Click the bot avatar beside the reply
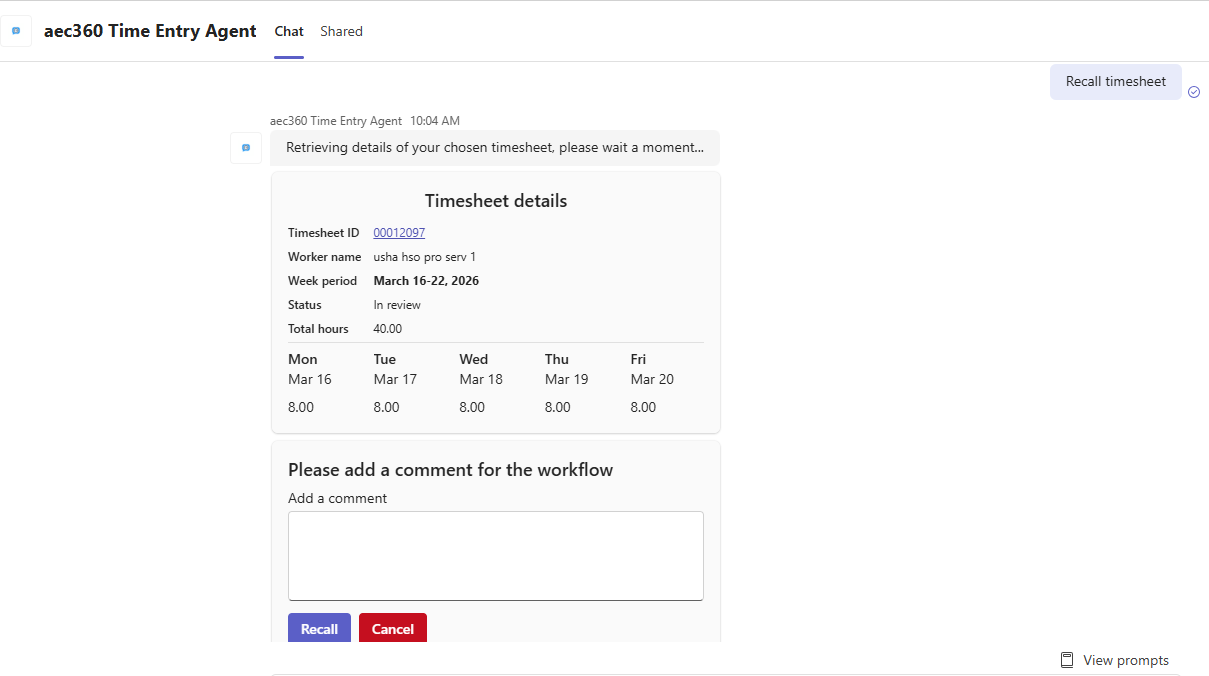Screen dimensions: 1209x676 point(246,148)
